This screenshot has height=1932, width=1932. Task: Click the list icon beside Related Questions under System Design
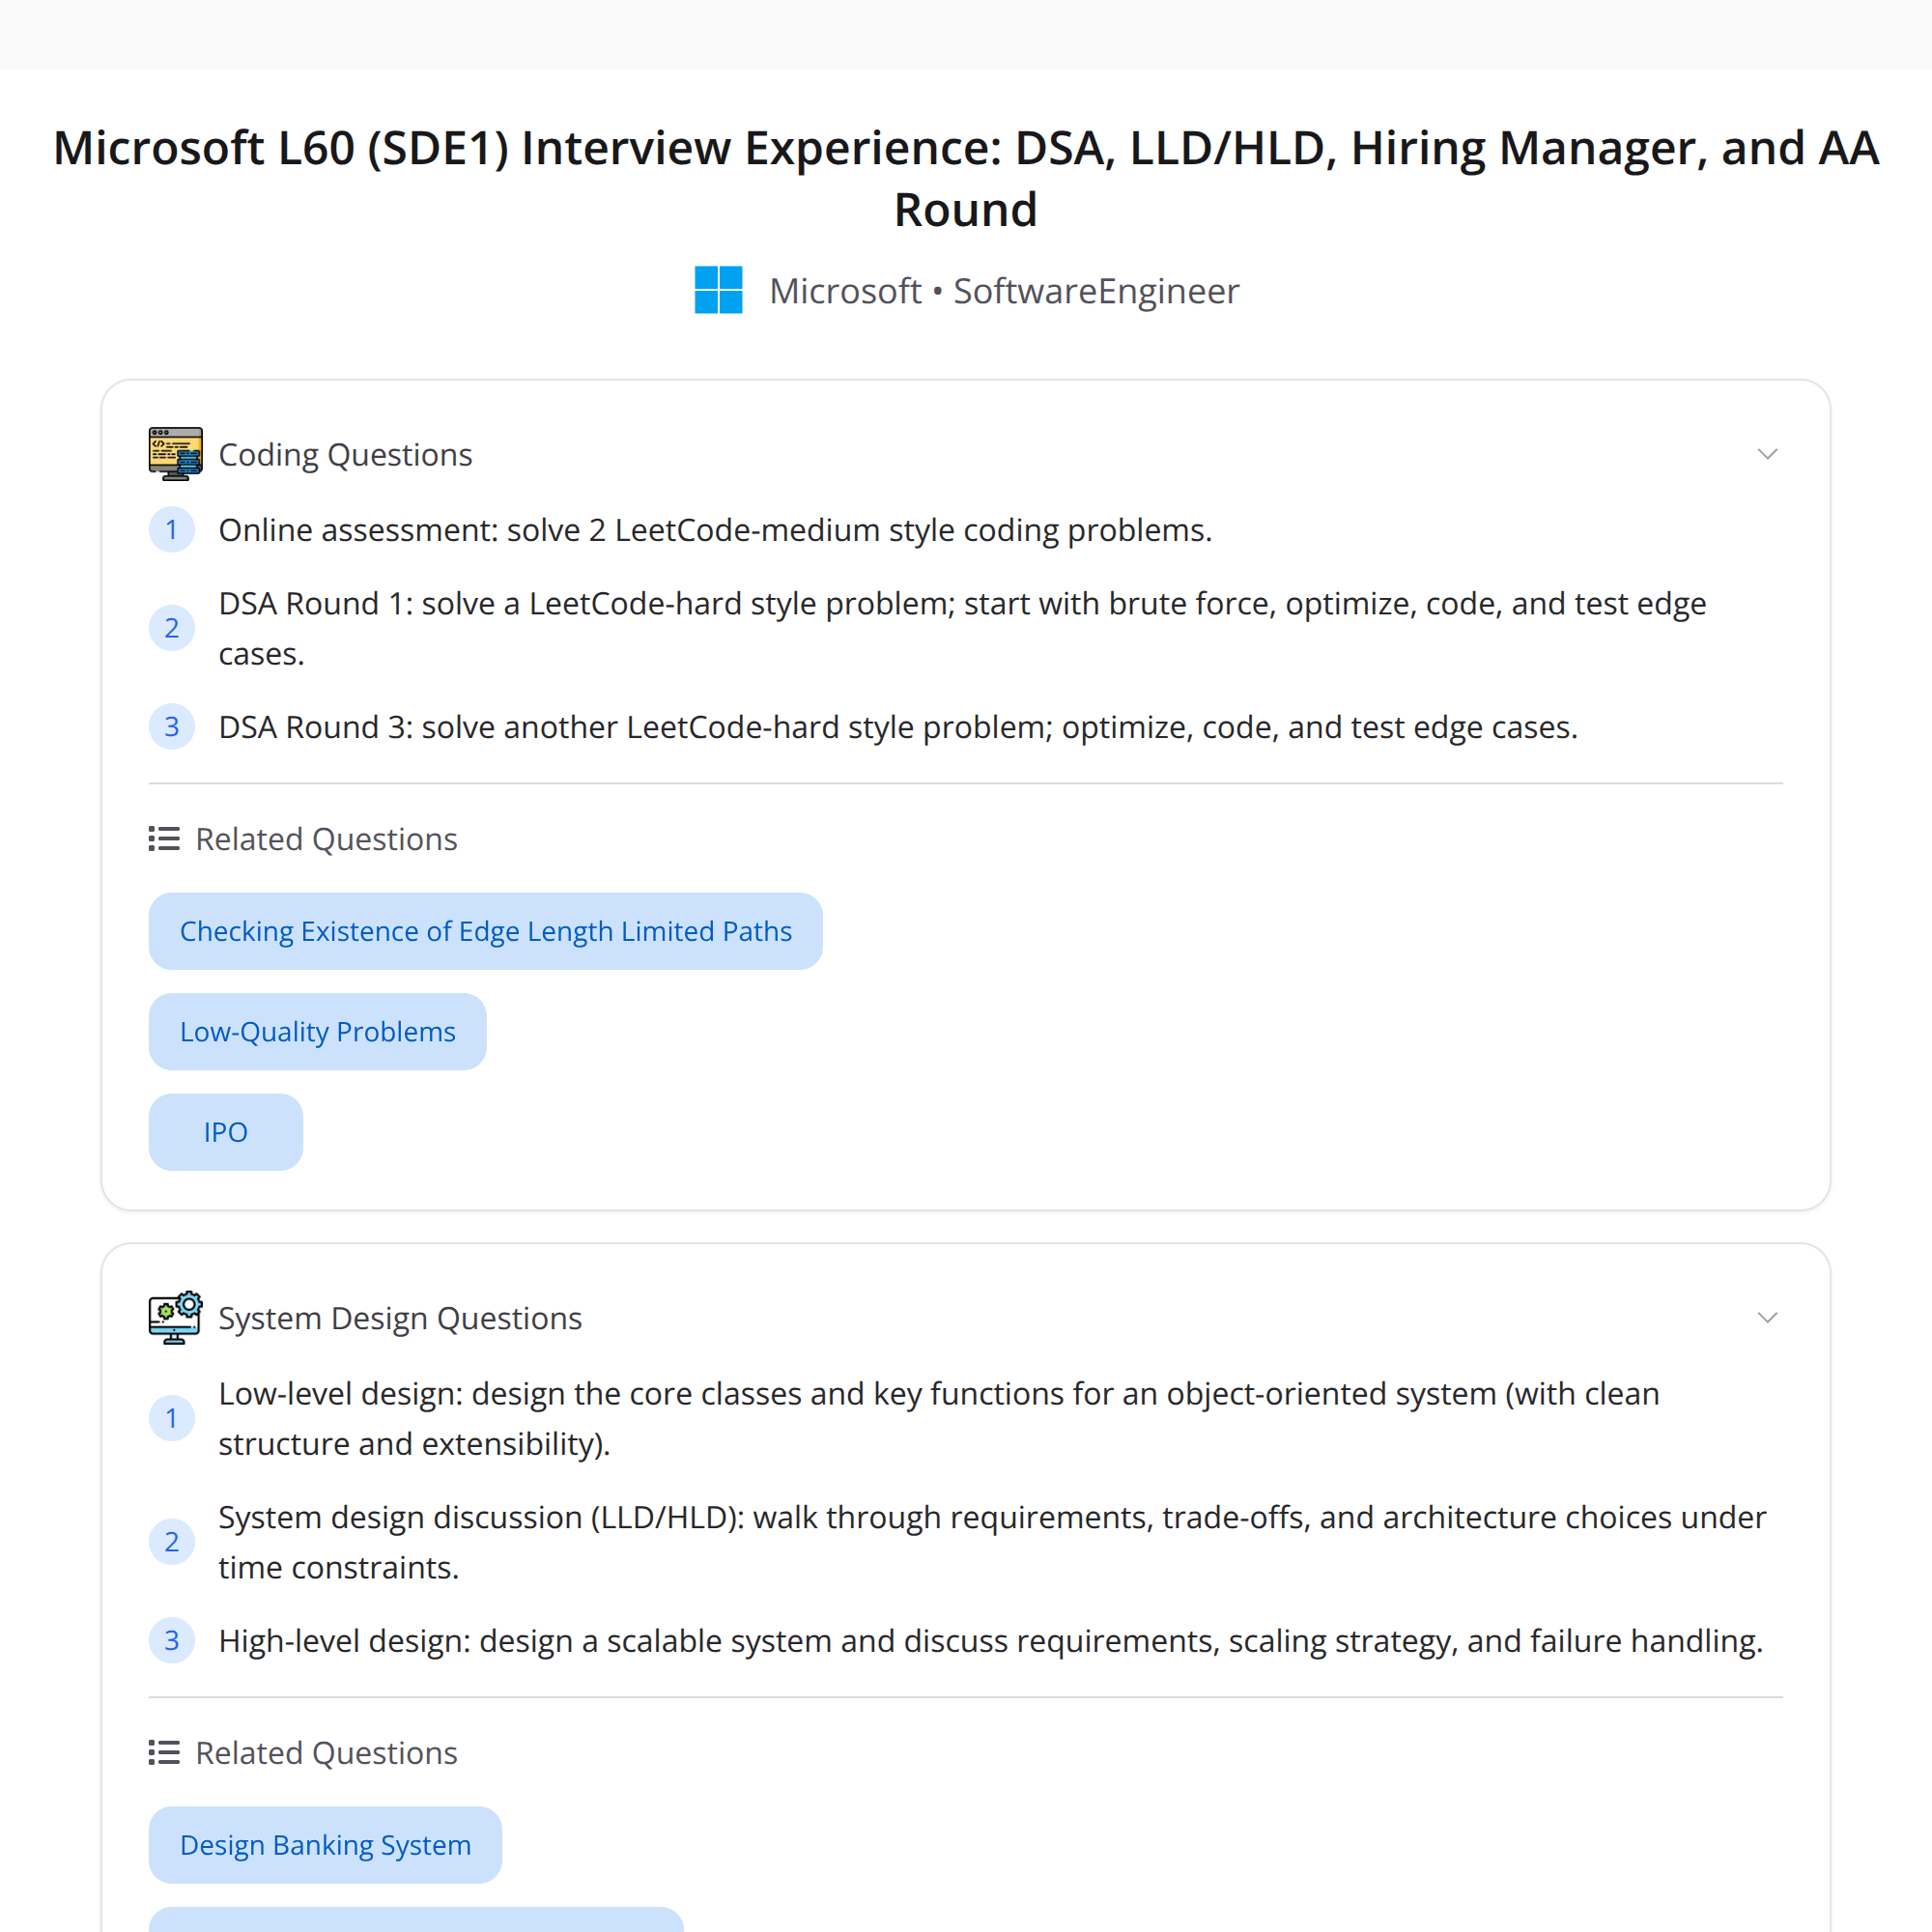click(x=164, y=1753)
